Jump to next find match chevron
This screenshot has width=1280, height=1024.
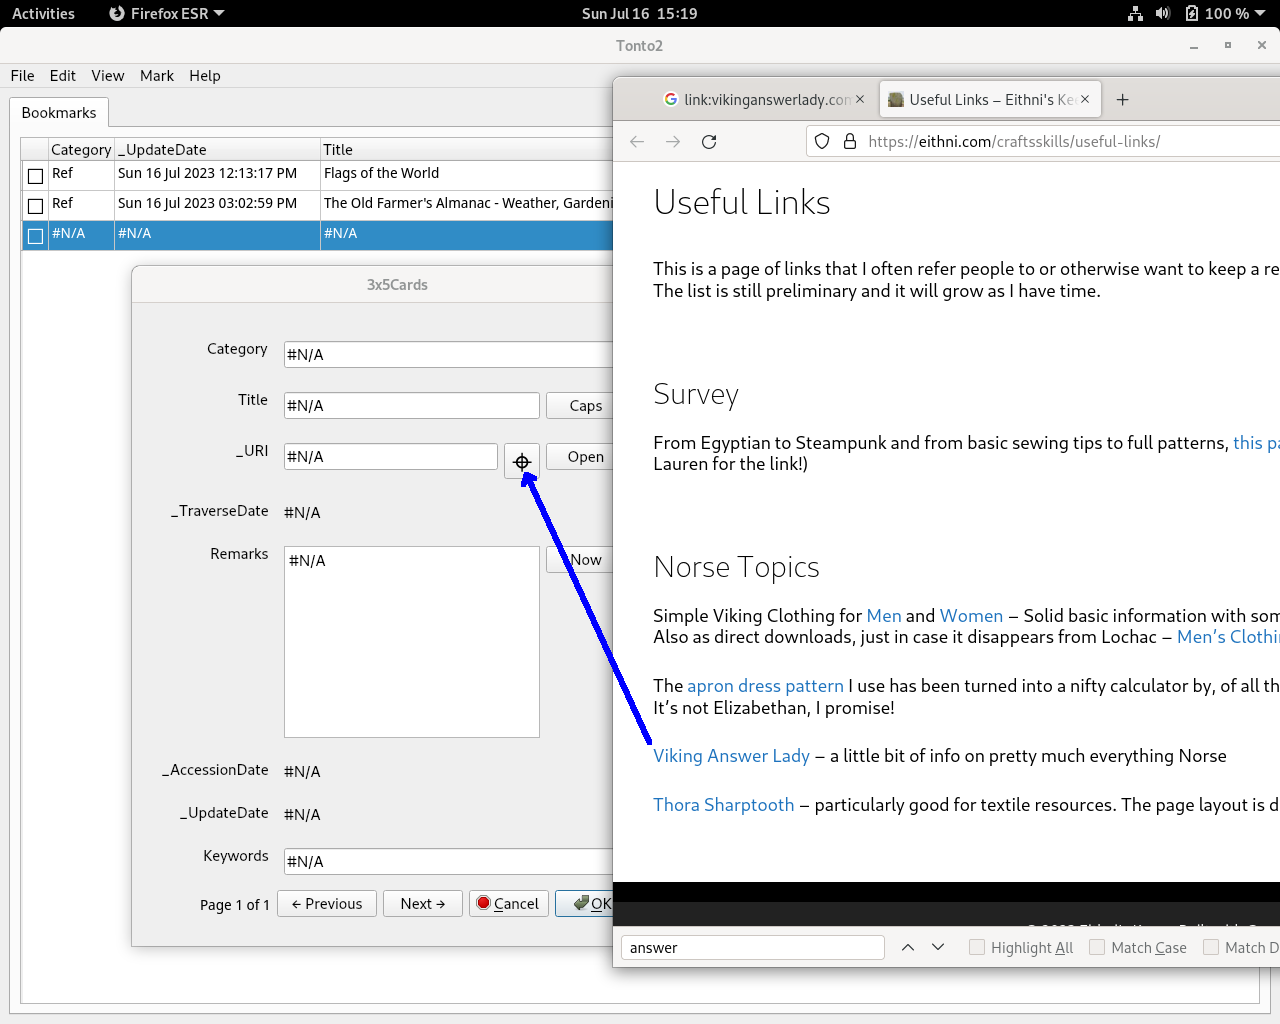[938, 947]
